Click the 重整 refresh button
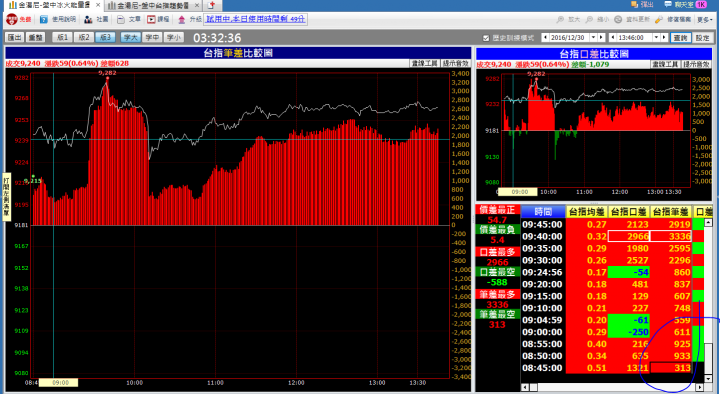Image resolution: width=720 pixels, height=394 pixels. pos(35,38)
